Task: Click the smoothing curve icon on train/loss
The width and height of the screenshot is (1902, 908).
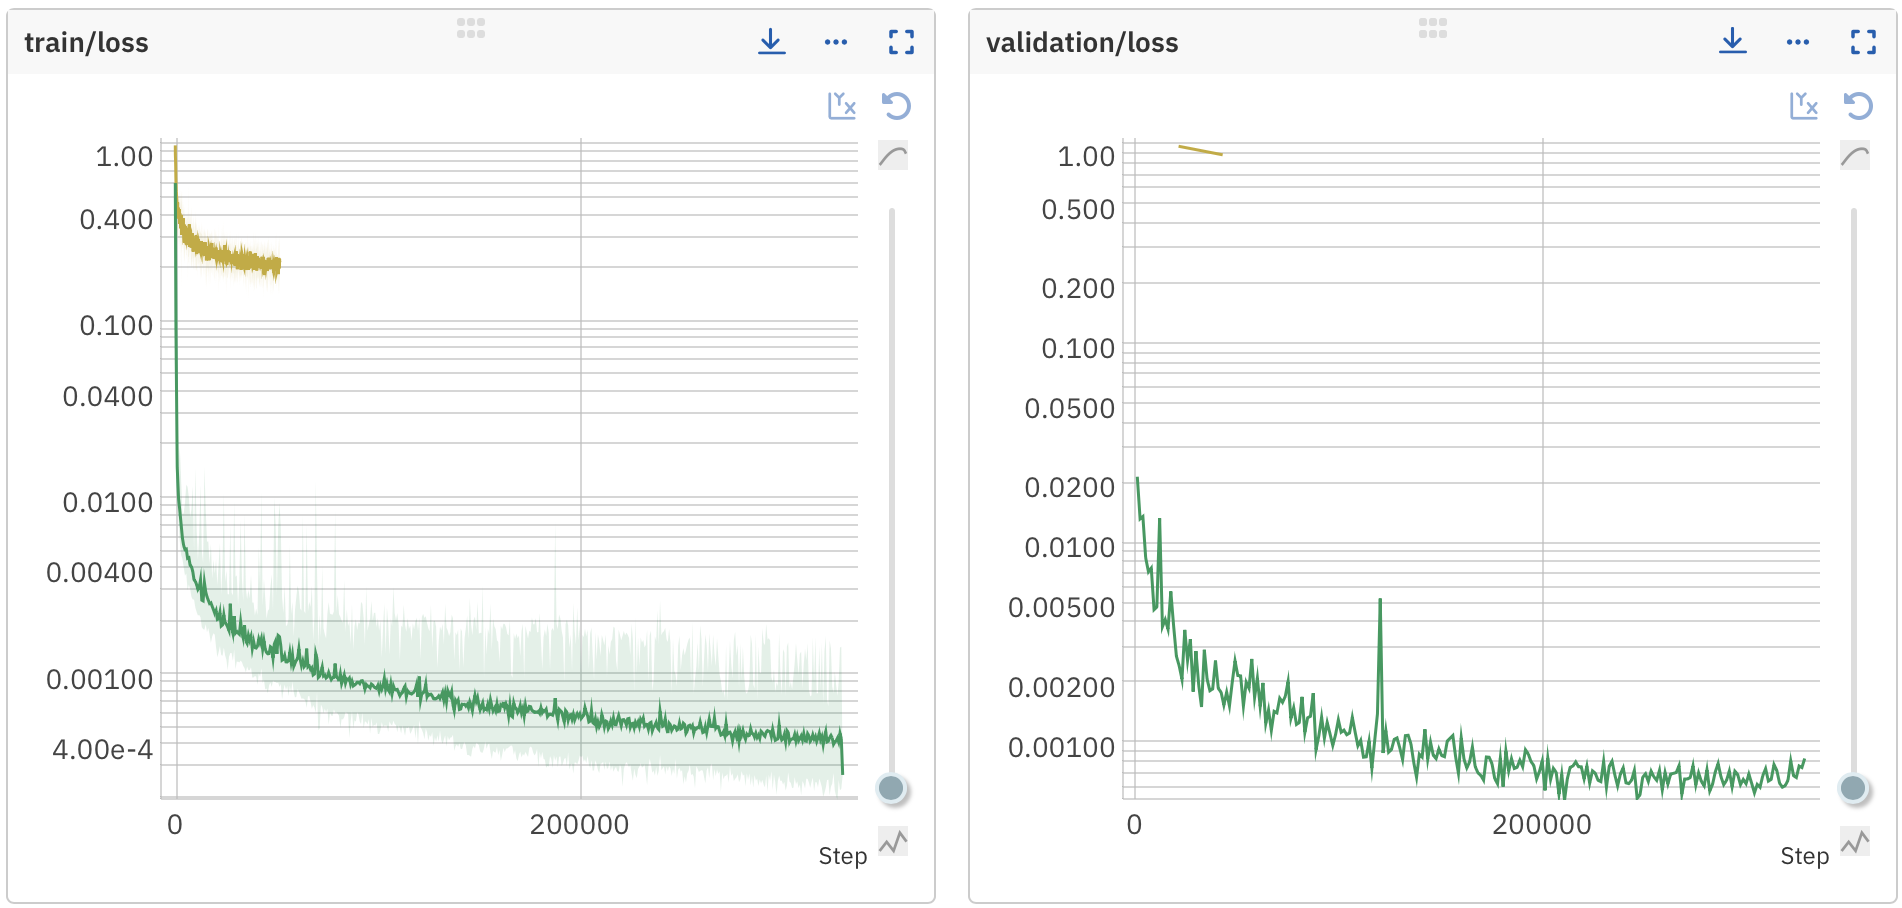Action: (x=891, y=156)
